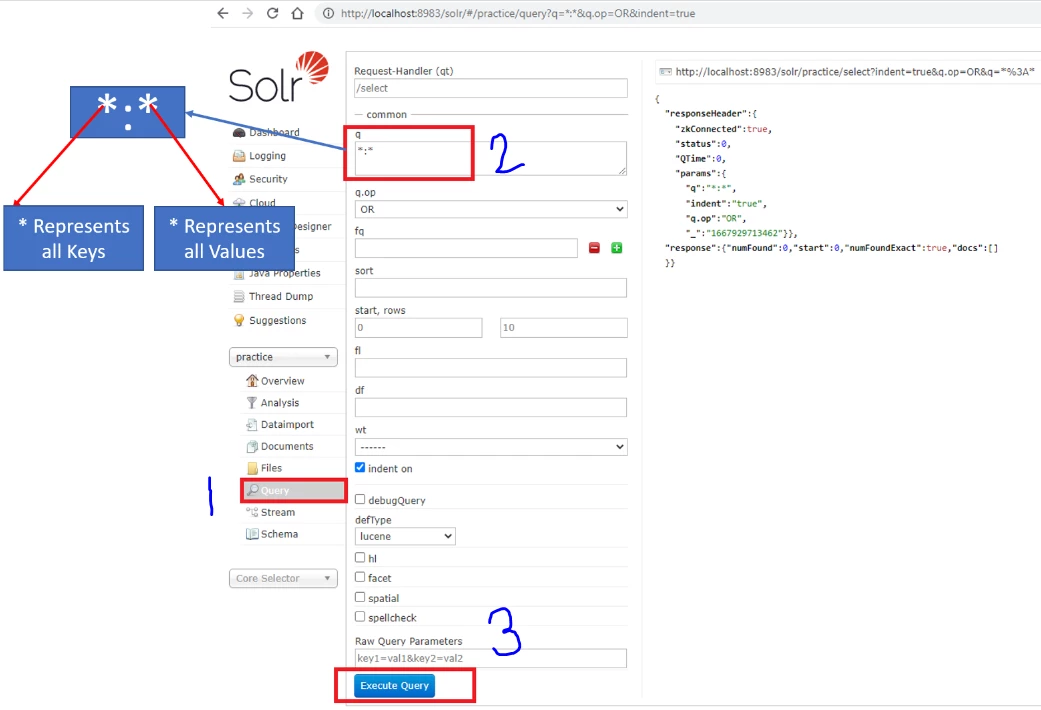Click the fq filter query field
The width and height of the screenshot is (1041, 710).
point(466,248)
